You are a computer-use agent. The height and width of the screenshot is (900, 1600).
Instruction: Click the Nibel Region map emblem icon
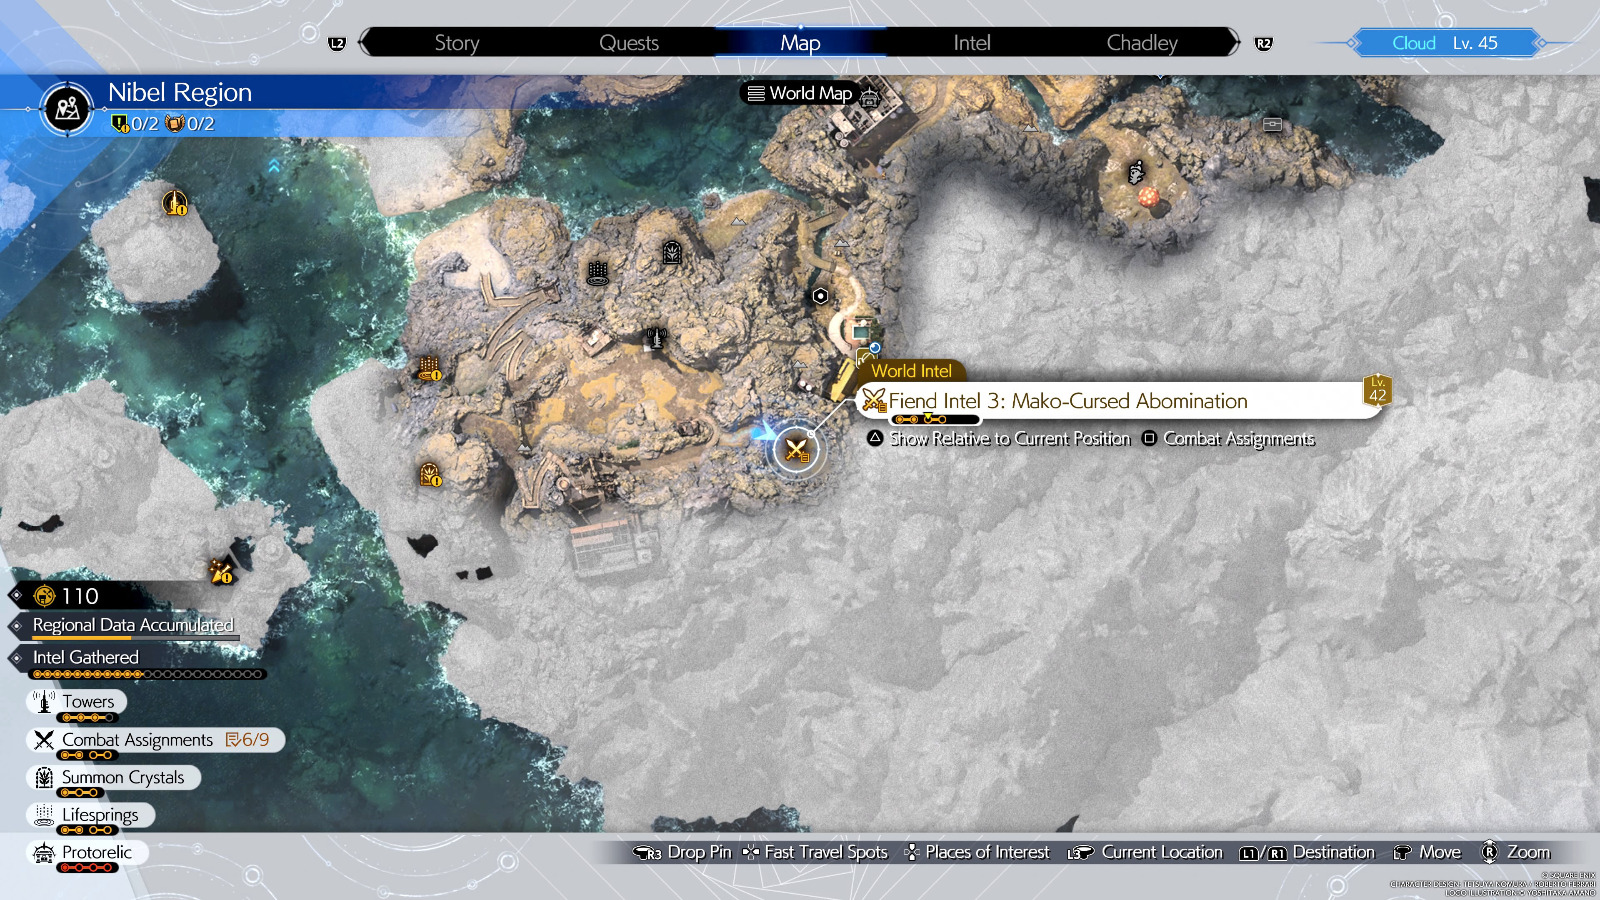coord(68,108)
